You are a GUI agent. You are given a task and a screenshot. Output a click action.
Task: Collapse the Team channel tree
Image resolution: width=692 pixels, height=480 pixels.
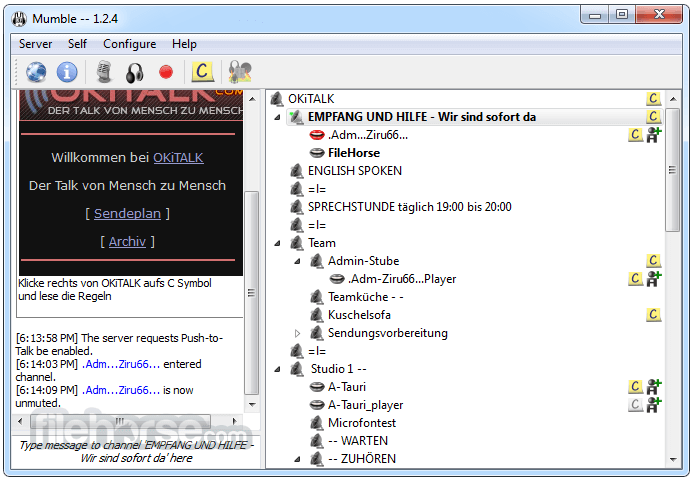pyautogui.click(x=278, y=243)
